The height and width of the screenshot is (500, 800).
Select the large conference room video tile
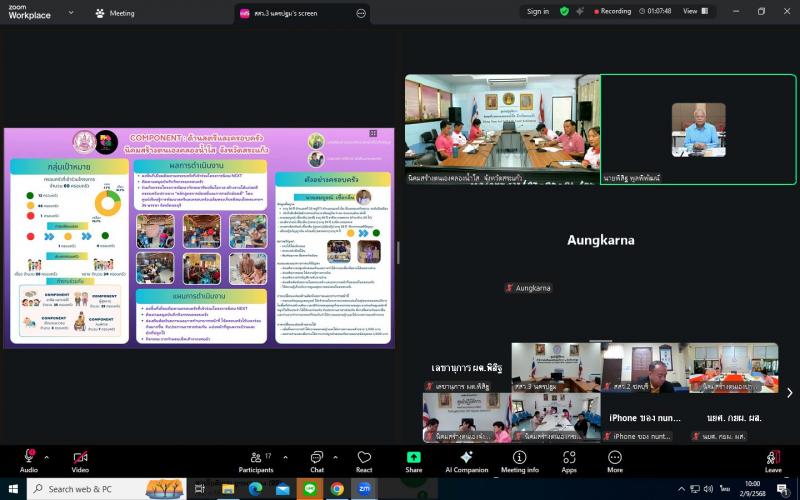pyautogui.click(x=503, y=130)
